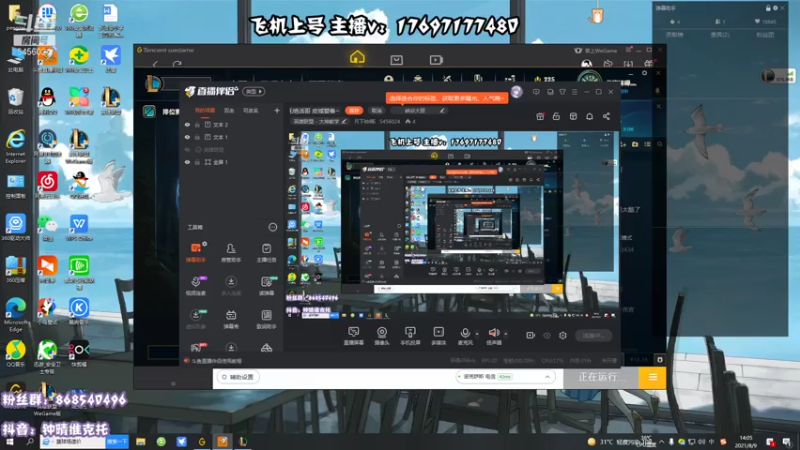800x450 pixels.
Task: Add a 手机投屏 phone mirroring source
Action: coord(410,336)
